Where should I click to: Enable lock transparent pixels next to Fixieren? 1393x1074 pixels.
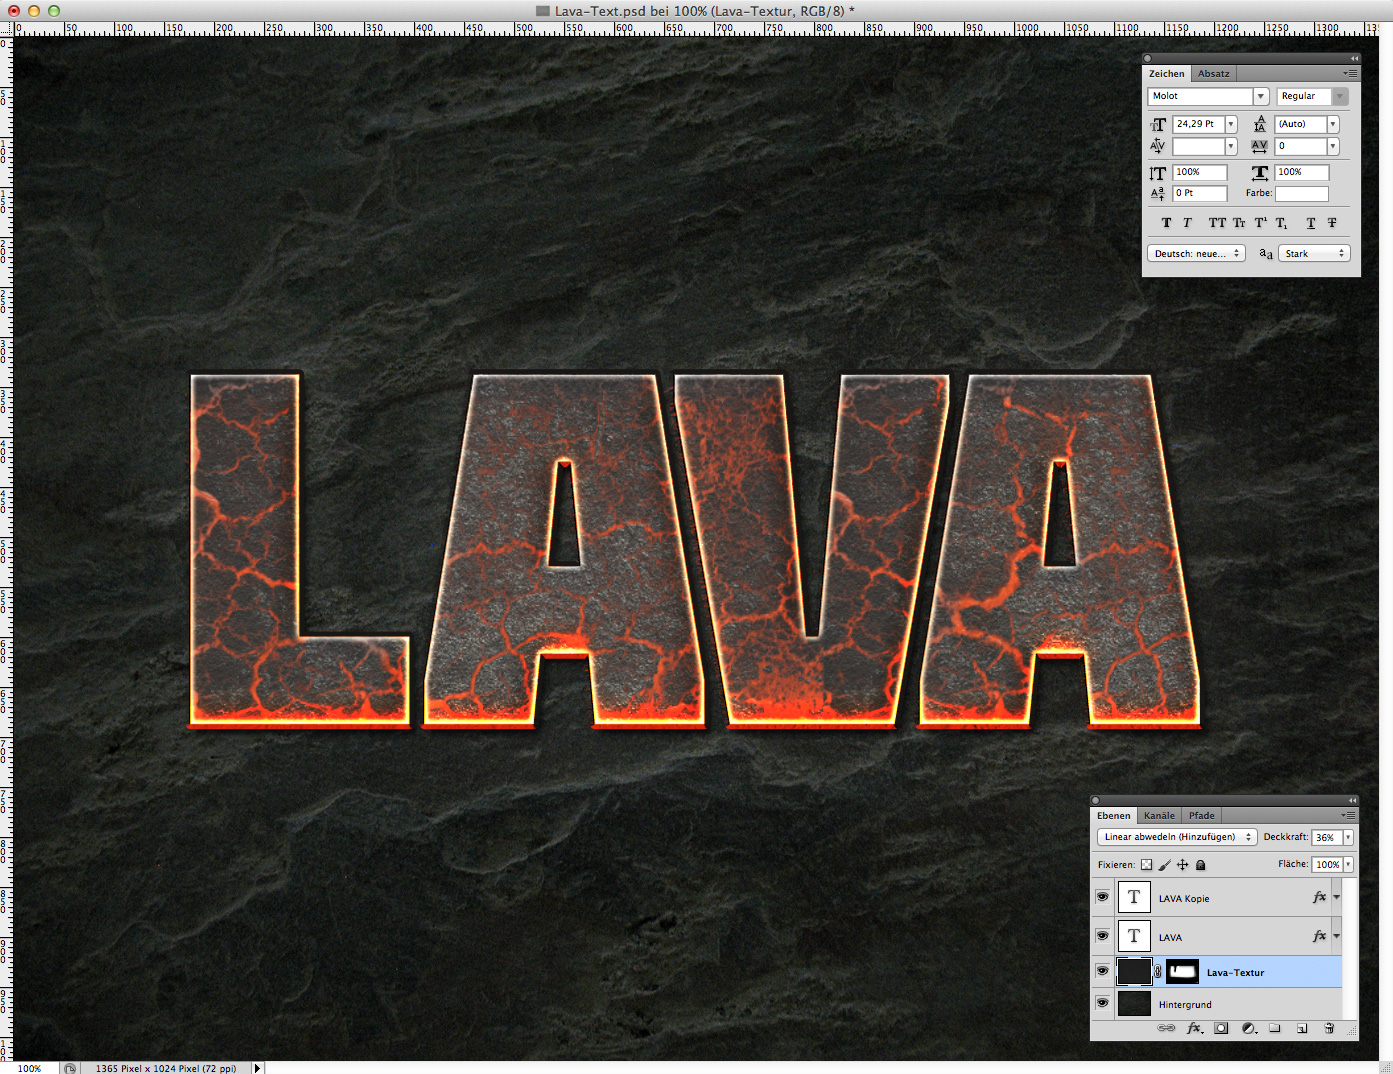[x=1146, y=864]
